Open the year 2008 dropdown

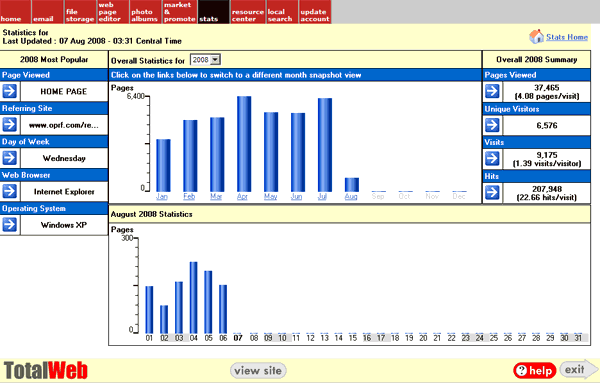pos(205,60)
